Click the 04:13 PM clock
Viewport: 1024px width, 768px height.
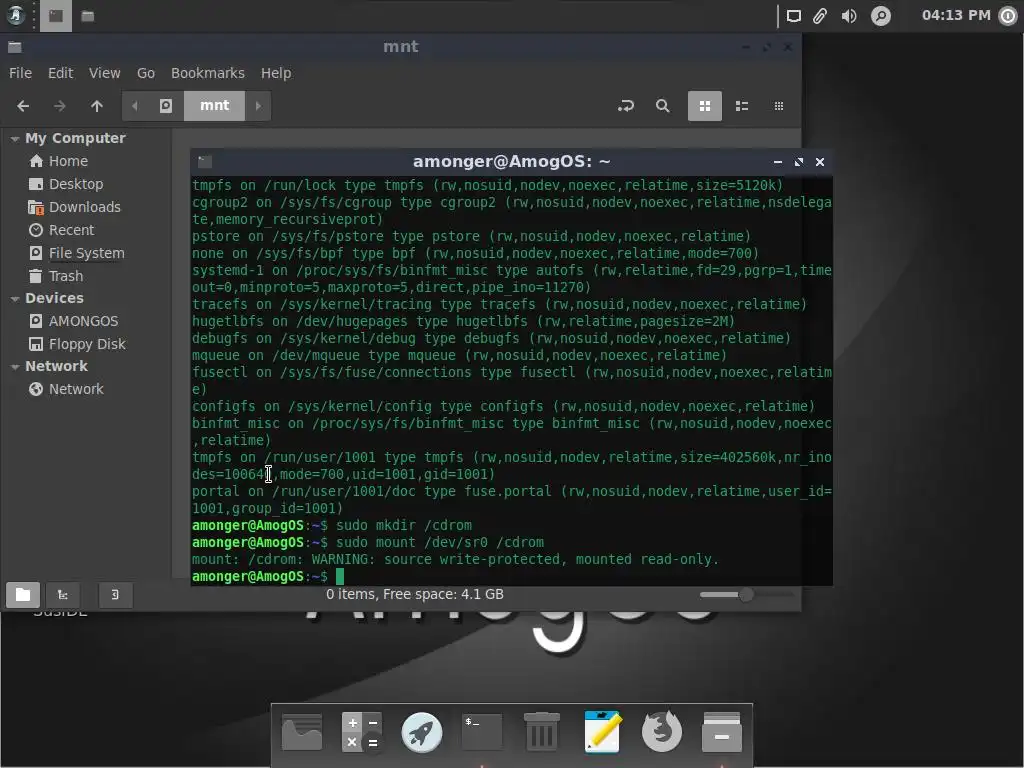tap(956, 15)
